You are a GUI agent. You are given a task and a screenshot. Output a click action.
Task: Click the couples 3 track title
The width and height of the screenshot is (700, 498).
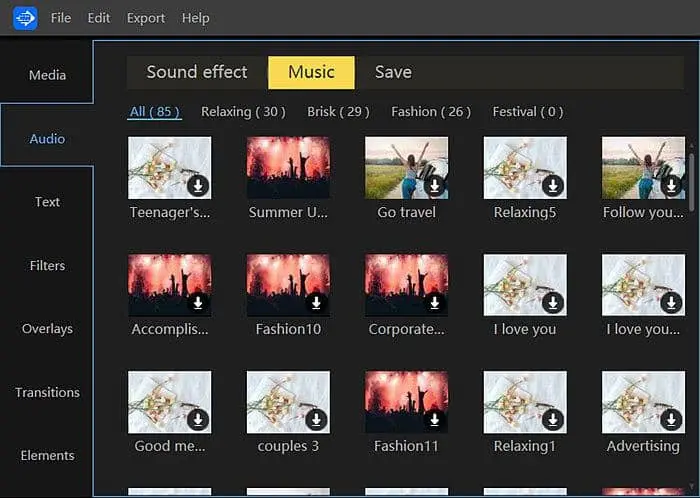288,446
